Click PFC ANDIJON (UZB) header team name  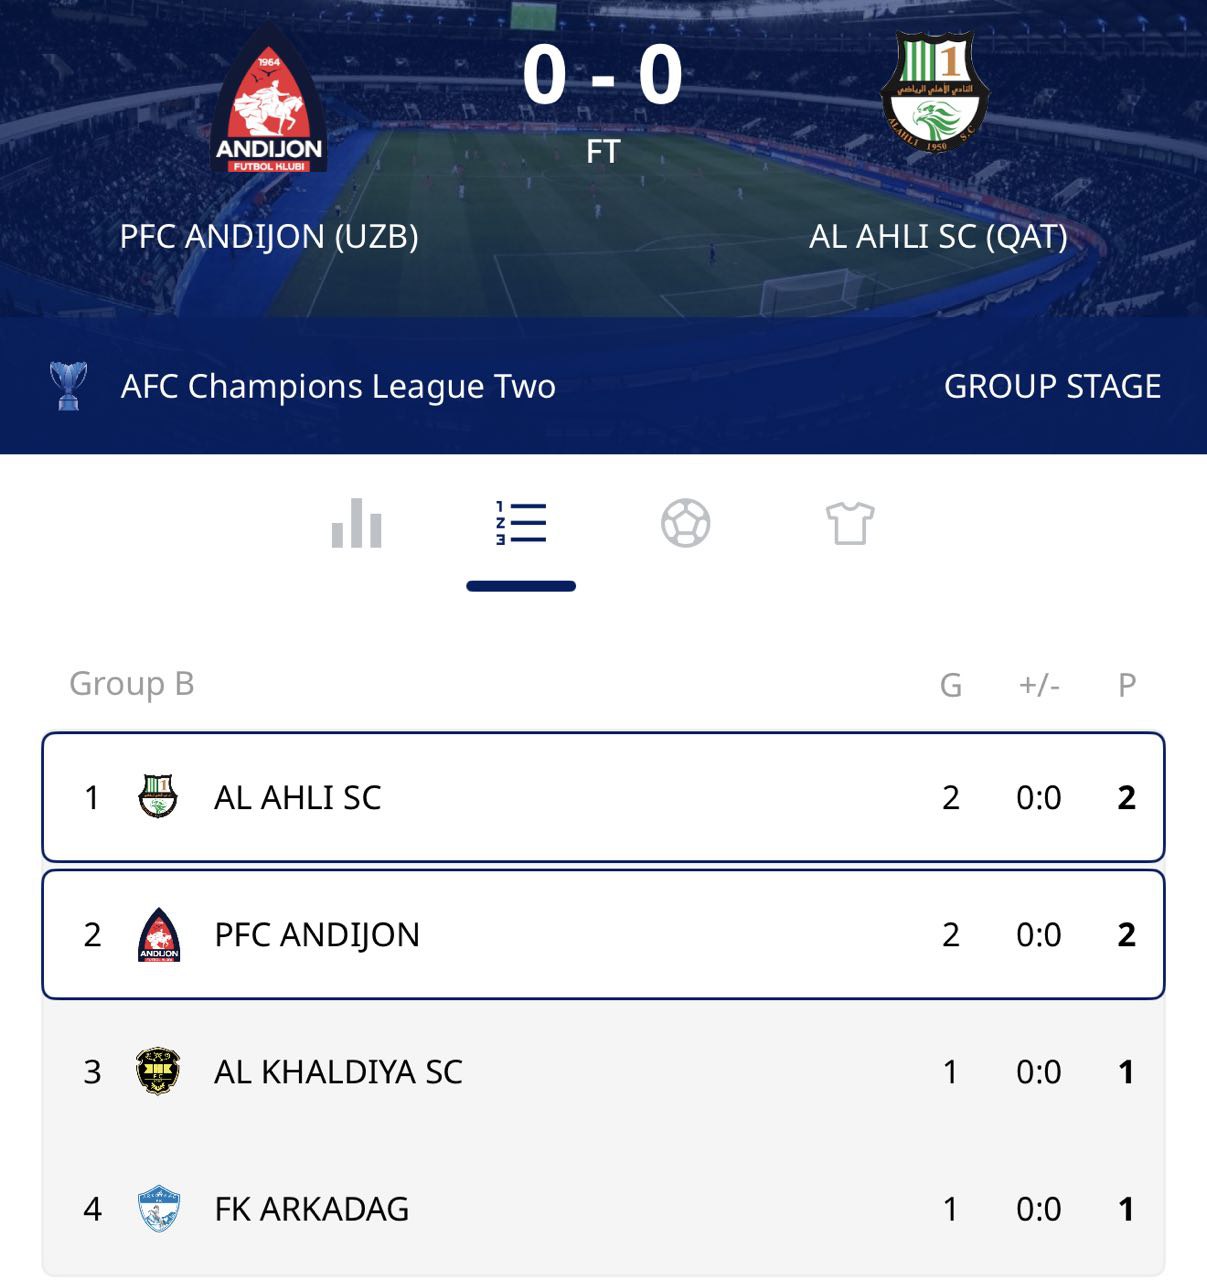pyautogui.click(x=269, y=236)
